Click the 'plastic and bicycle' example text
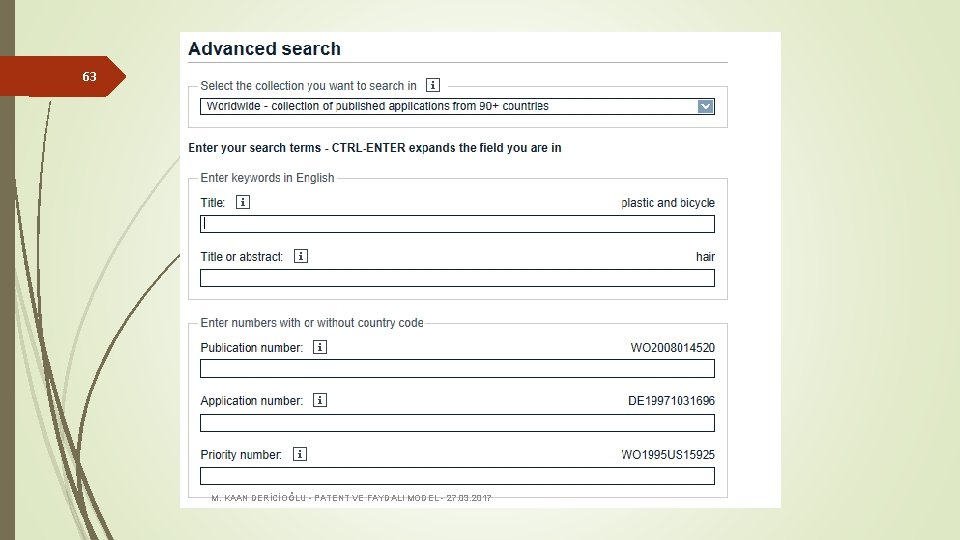960x540 pixels. click(668, 203)
